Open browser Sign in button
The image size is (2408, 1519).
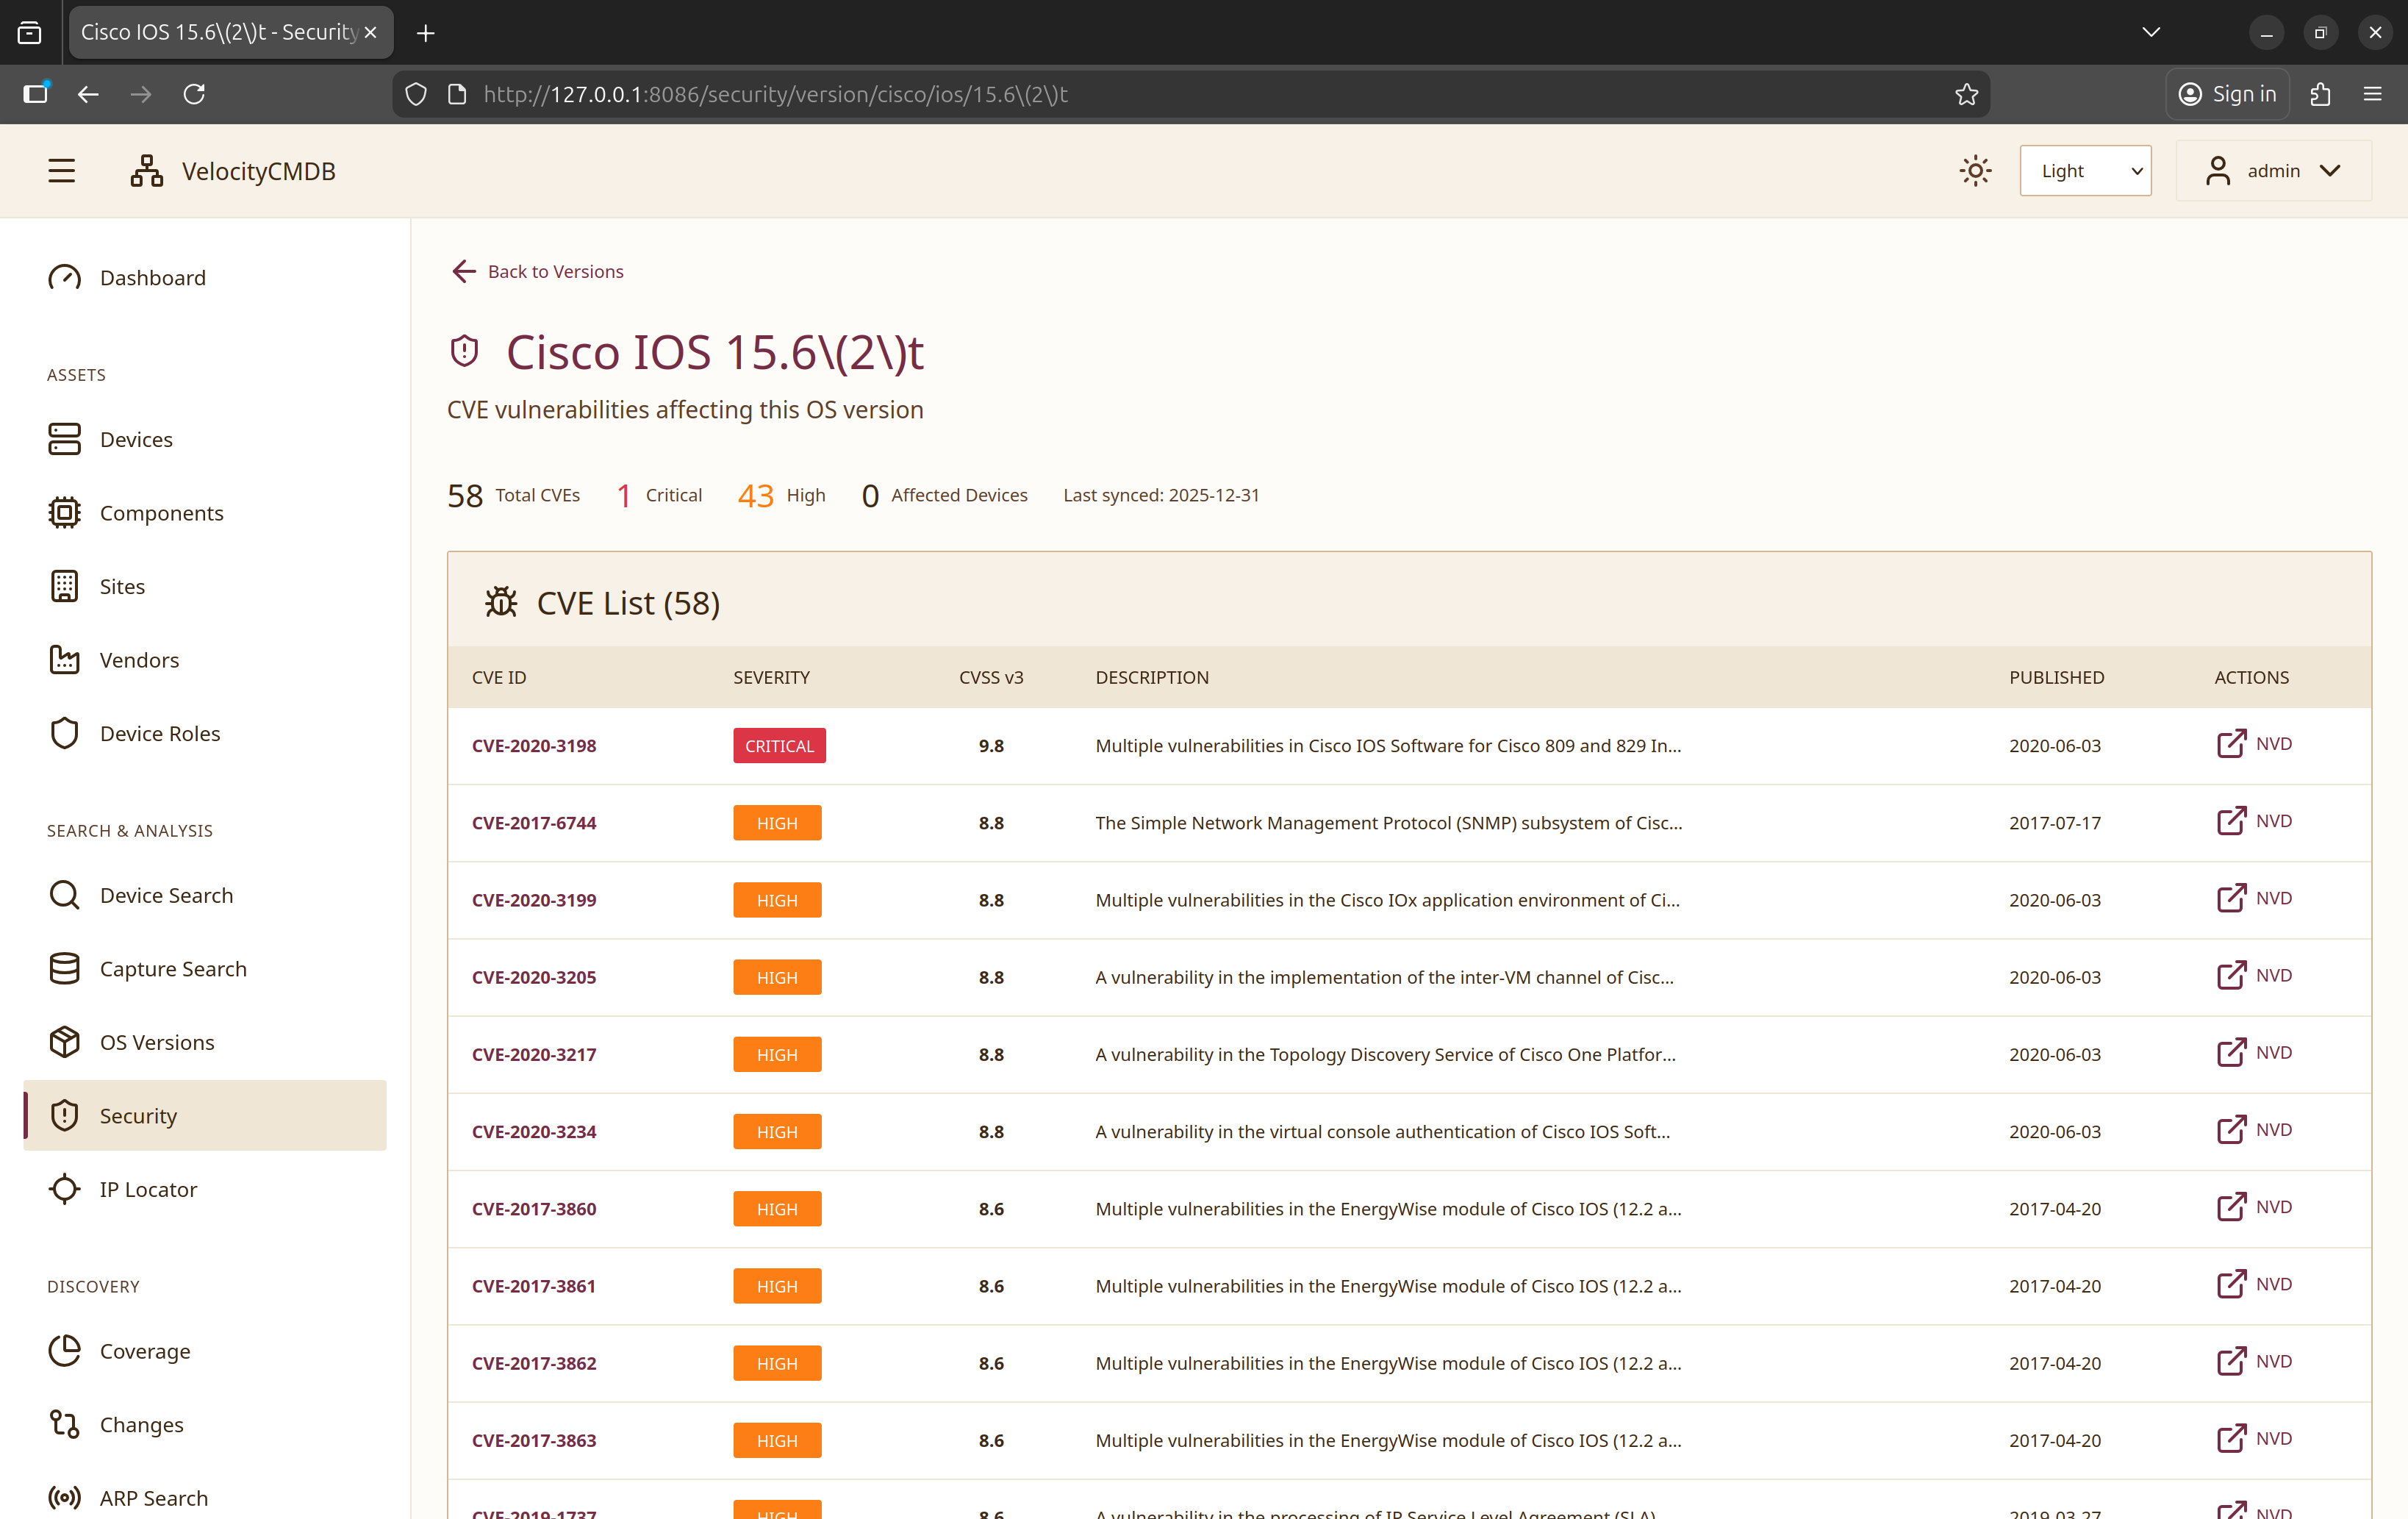(x=2227, y=94)
